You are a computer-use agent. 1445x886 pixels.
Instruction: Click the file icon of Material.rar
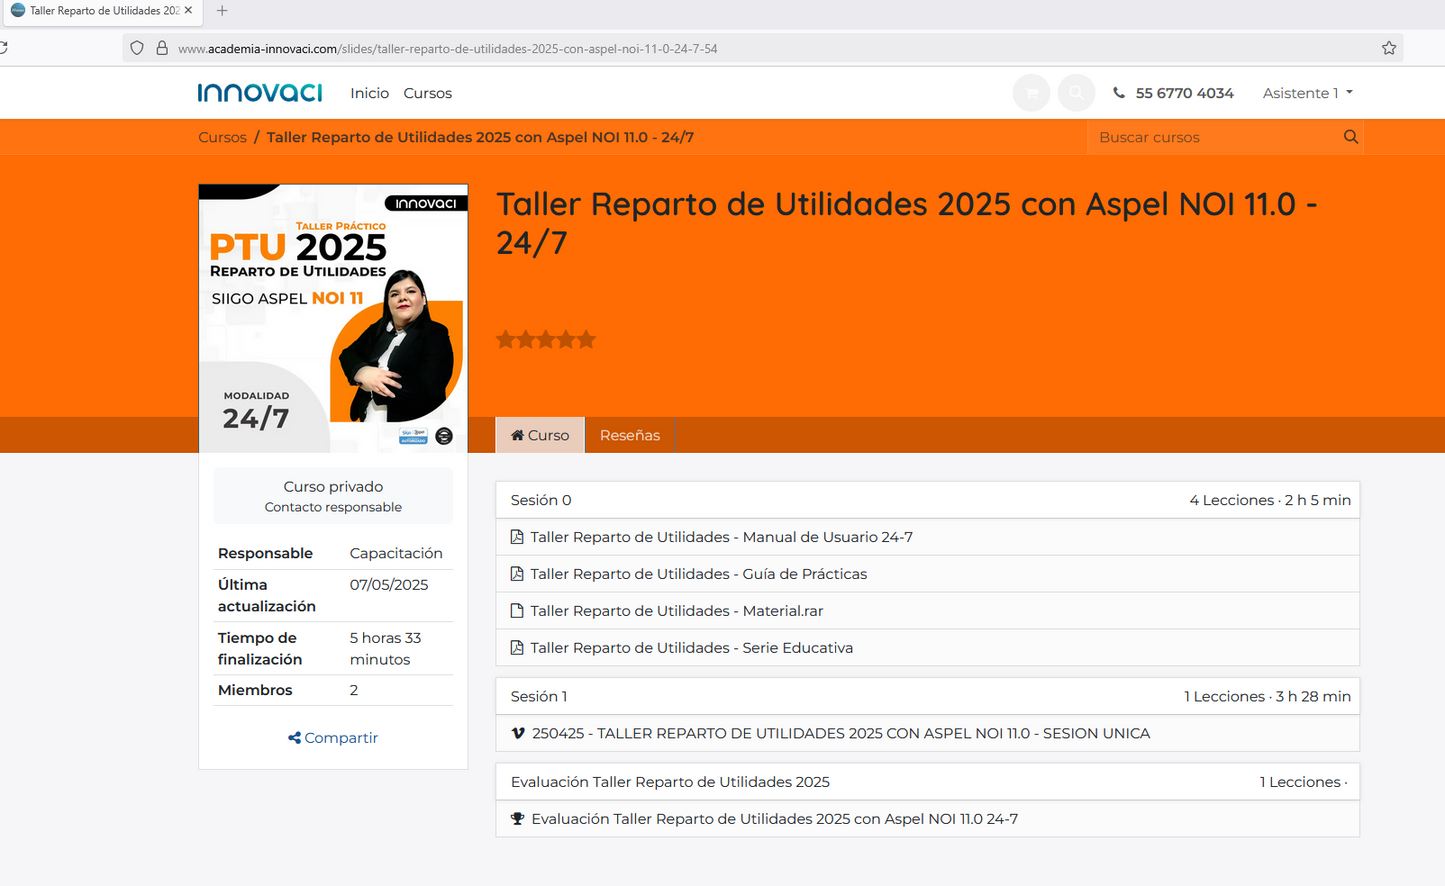pyautogui.click(x=517, y=611)
